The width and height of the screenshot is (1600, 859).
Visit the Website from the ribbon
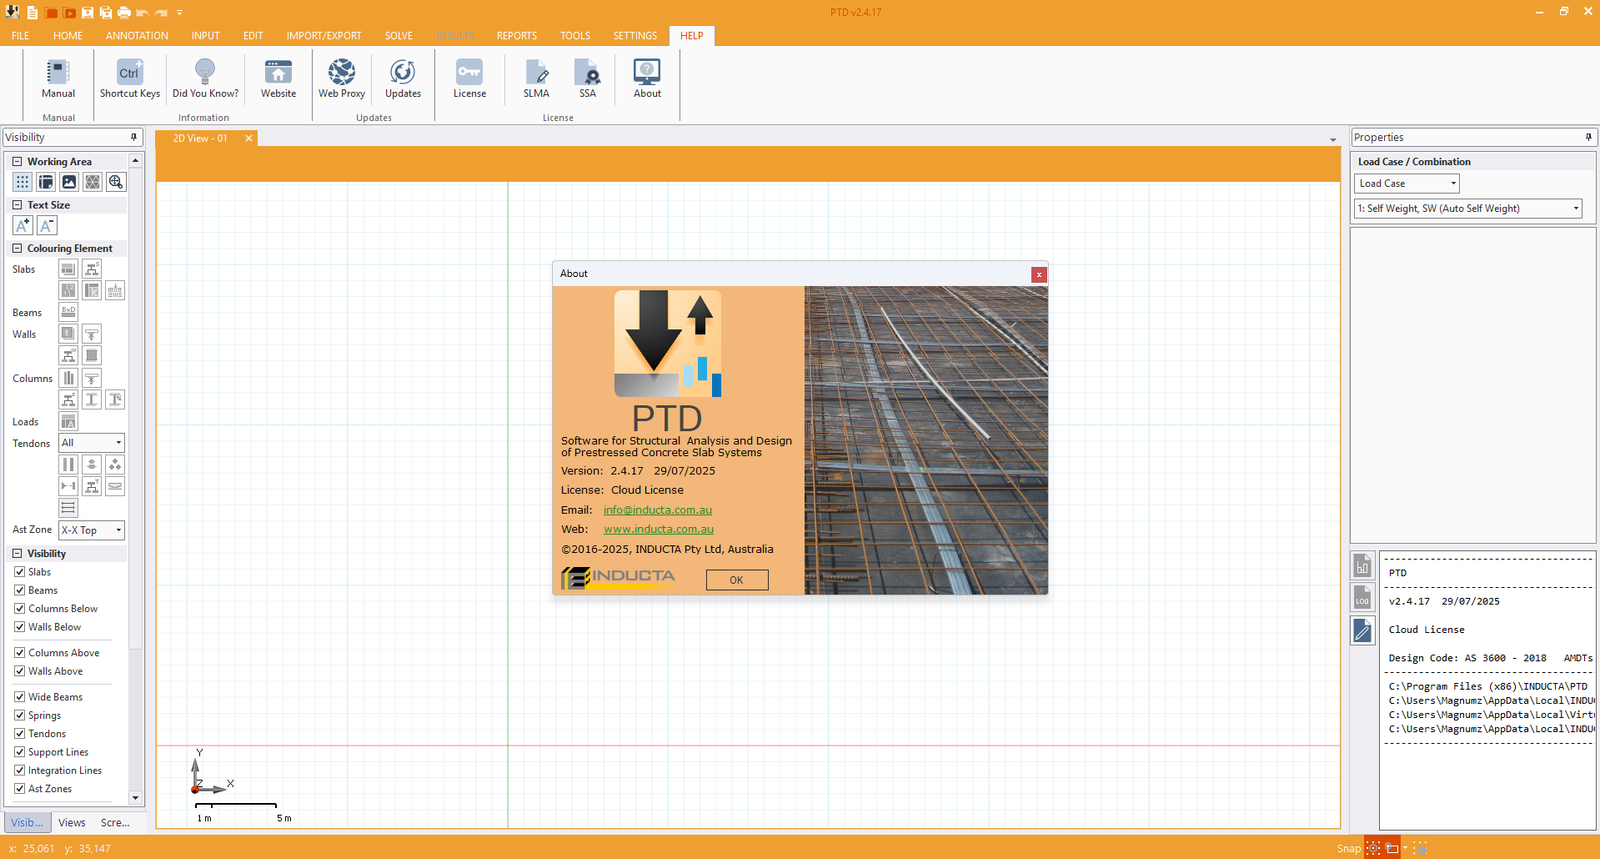click(278, 78)
